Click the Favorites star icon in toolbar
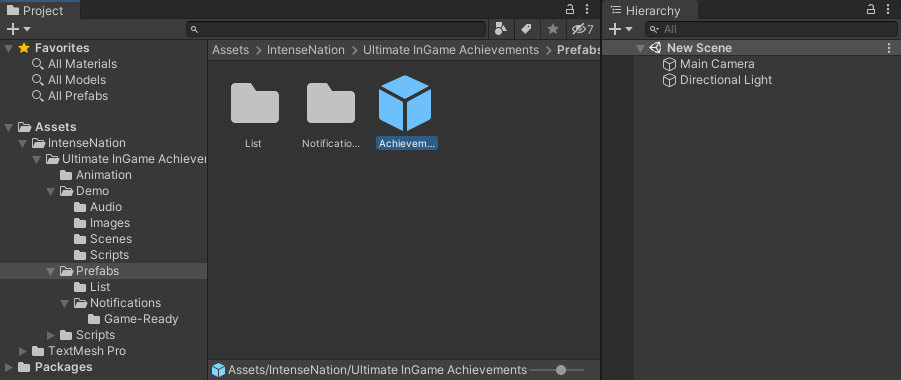The height and width of the screenshot is (380, 901). pyautogui.click(x=552, y=29)
